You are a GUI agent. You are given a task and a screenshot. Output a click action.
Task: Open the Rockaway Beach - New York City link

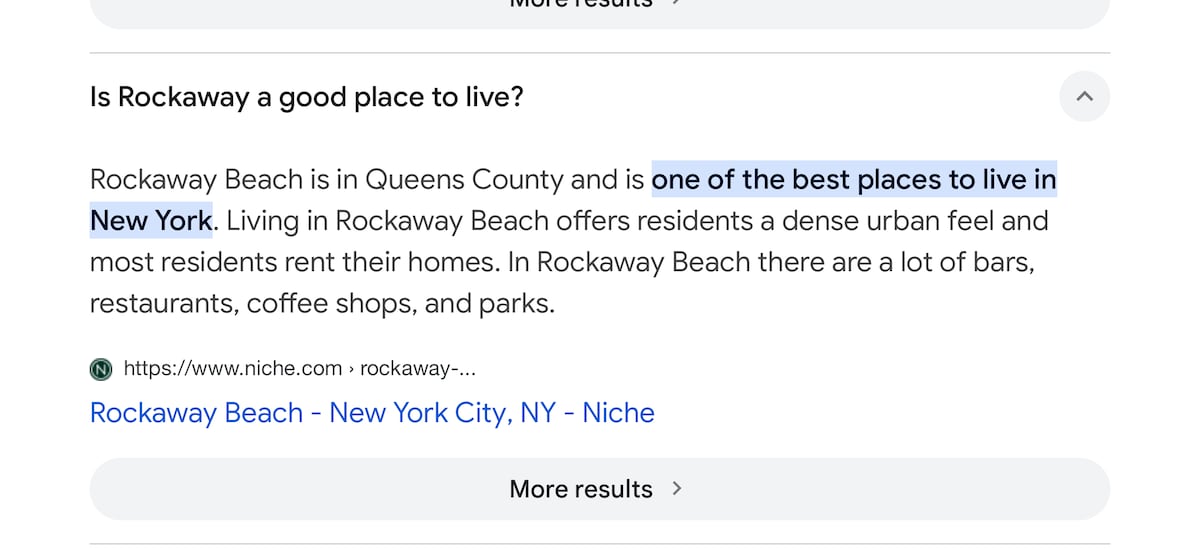point(372,413)
